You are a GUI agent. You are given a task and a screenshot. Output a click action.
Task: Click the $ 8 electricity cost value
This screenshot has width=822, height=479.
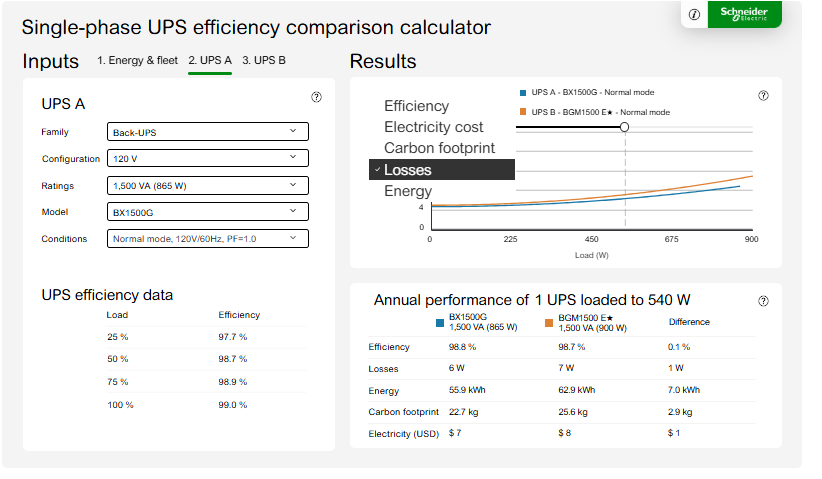click(565, 433)
